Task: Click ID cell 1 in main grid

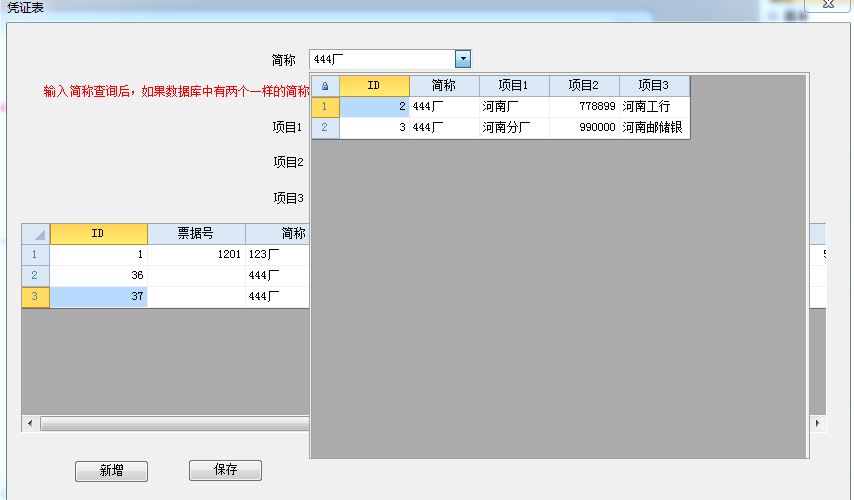Action: 99,254
